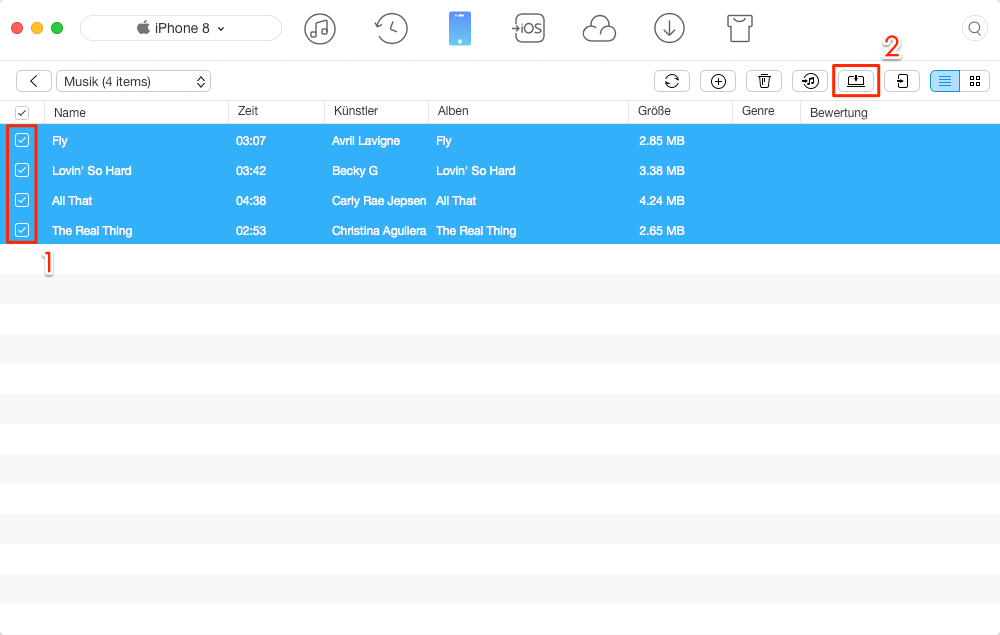This screenshot has width=1000, height=635.
Task: Refresh the music list
Action: tap(672, 81)
